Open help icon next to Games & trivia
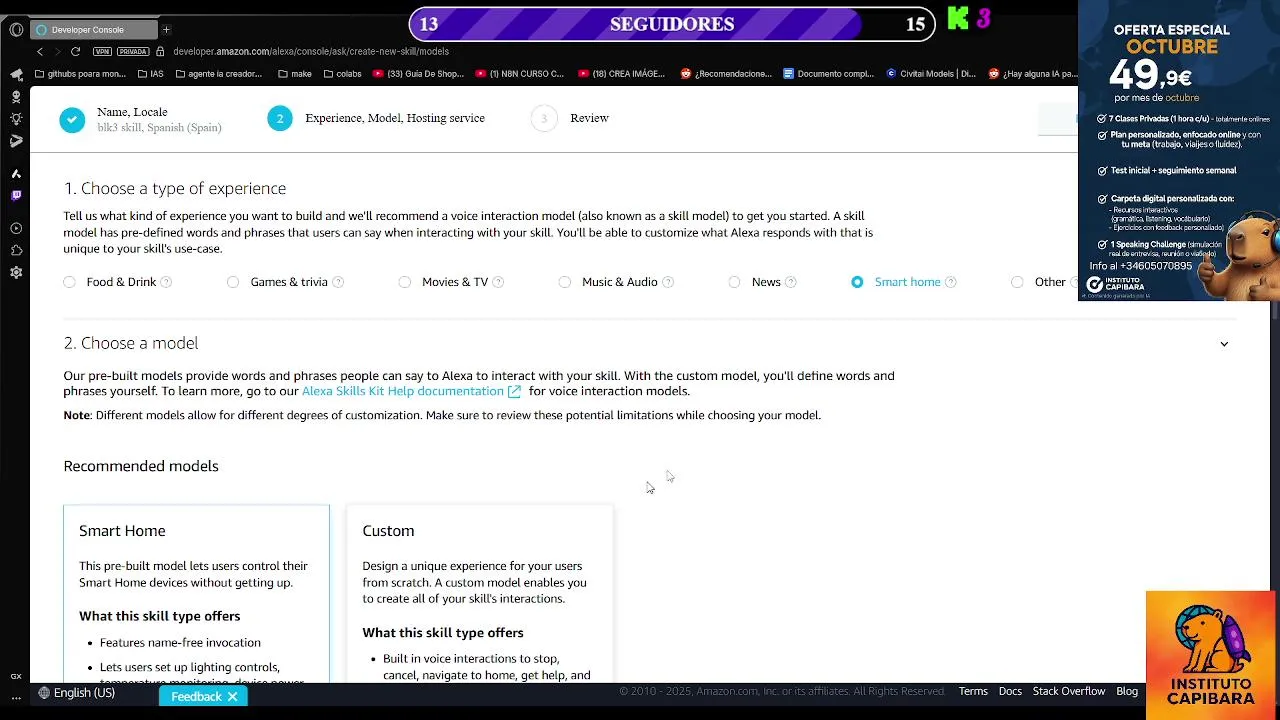The width and height of the screenshot is (1280, 720). click(x=338, y=282)
